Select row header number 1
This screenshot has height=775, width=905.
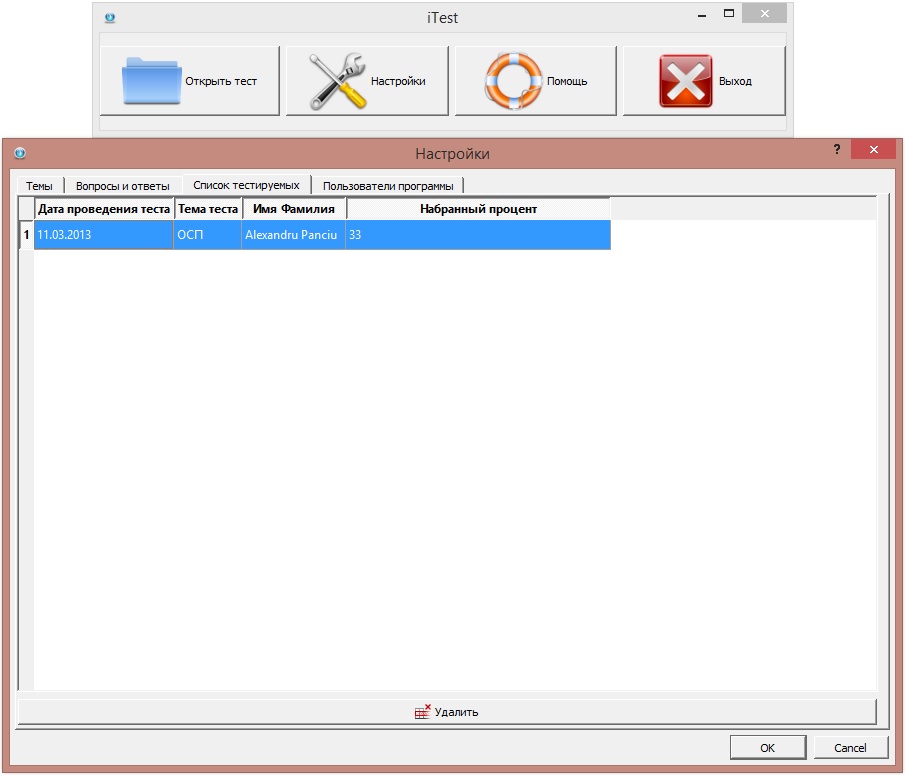[27, 235]
